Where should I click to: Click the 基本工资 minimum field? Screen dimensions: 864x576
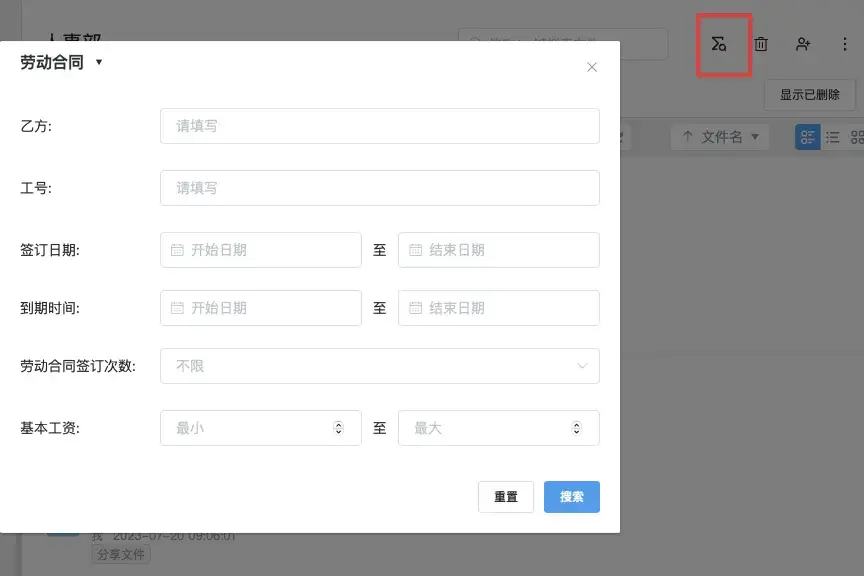click(261, 428)
